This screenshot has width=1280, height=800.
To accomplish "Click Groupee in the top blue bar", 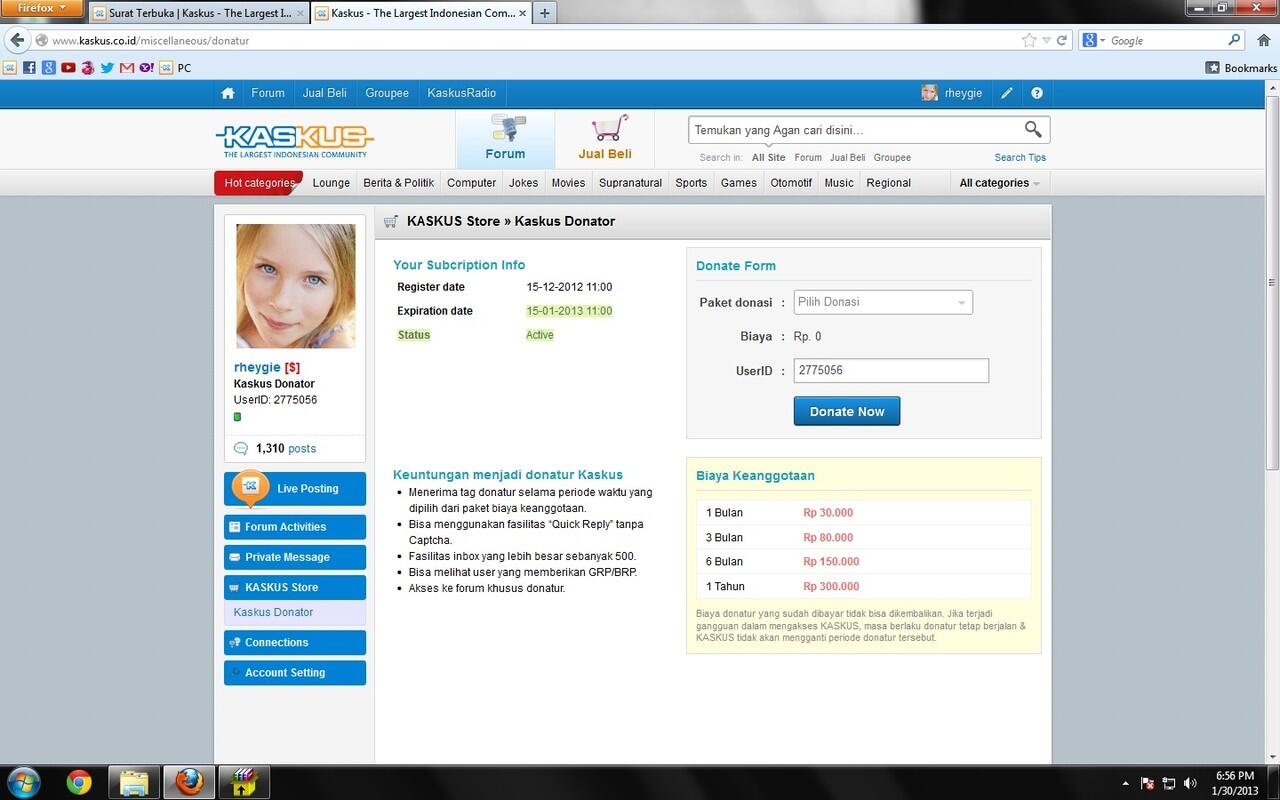I will [x=387, y=93].
